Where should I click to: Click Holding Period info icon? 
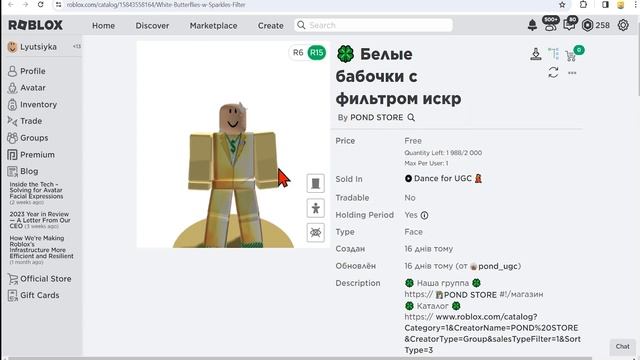pos(424,215)
